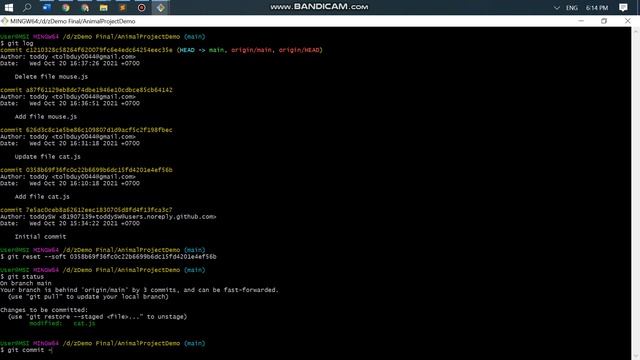This screenshot has width=640, height=360.
Task: Click commit hash starting with a87f6112
Action: coord(99,90)
